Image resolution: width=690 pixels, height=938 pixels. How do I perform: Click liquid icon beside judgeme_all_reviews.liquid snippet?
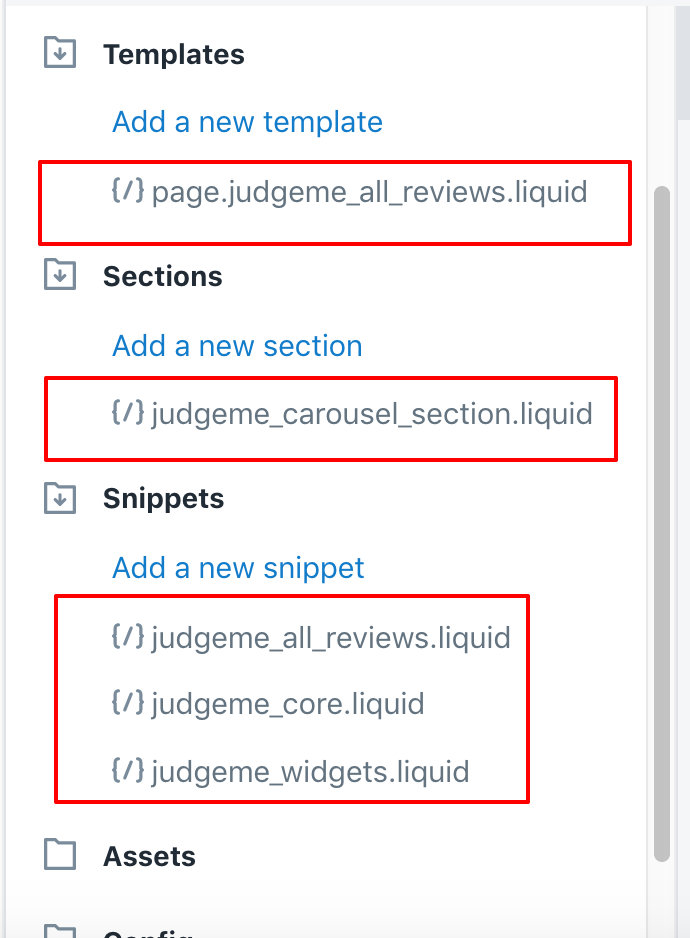[127, 635]
